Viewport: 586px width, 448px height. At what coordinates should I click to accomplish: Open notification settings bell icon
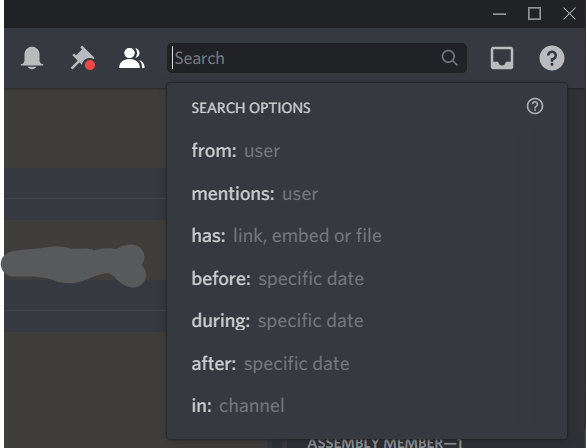pyautogui.click(x=32, y=58)
